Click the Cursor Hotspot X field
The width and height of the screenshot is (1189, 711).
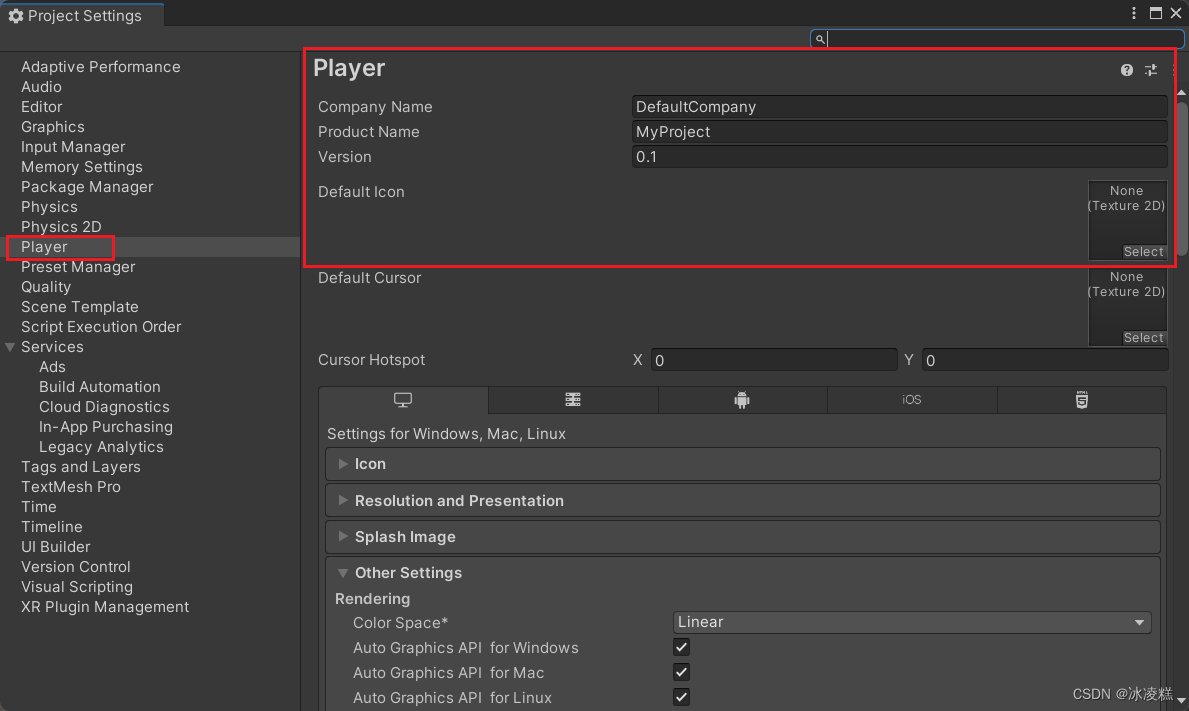(x=774, y=360)
